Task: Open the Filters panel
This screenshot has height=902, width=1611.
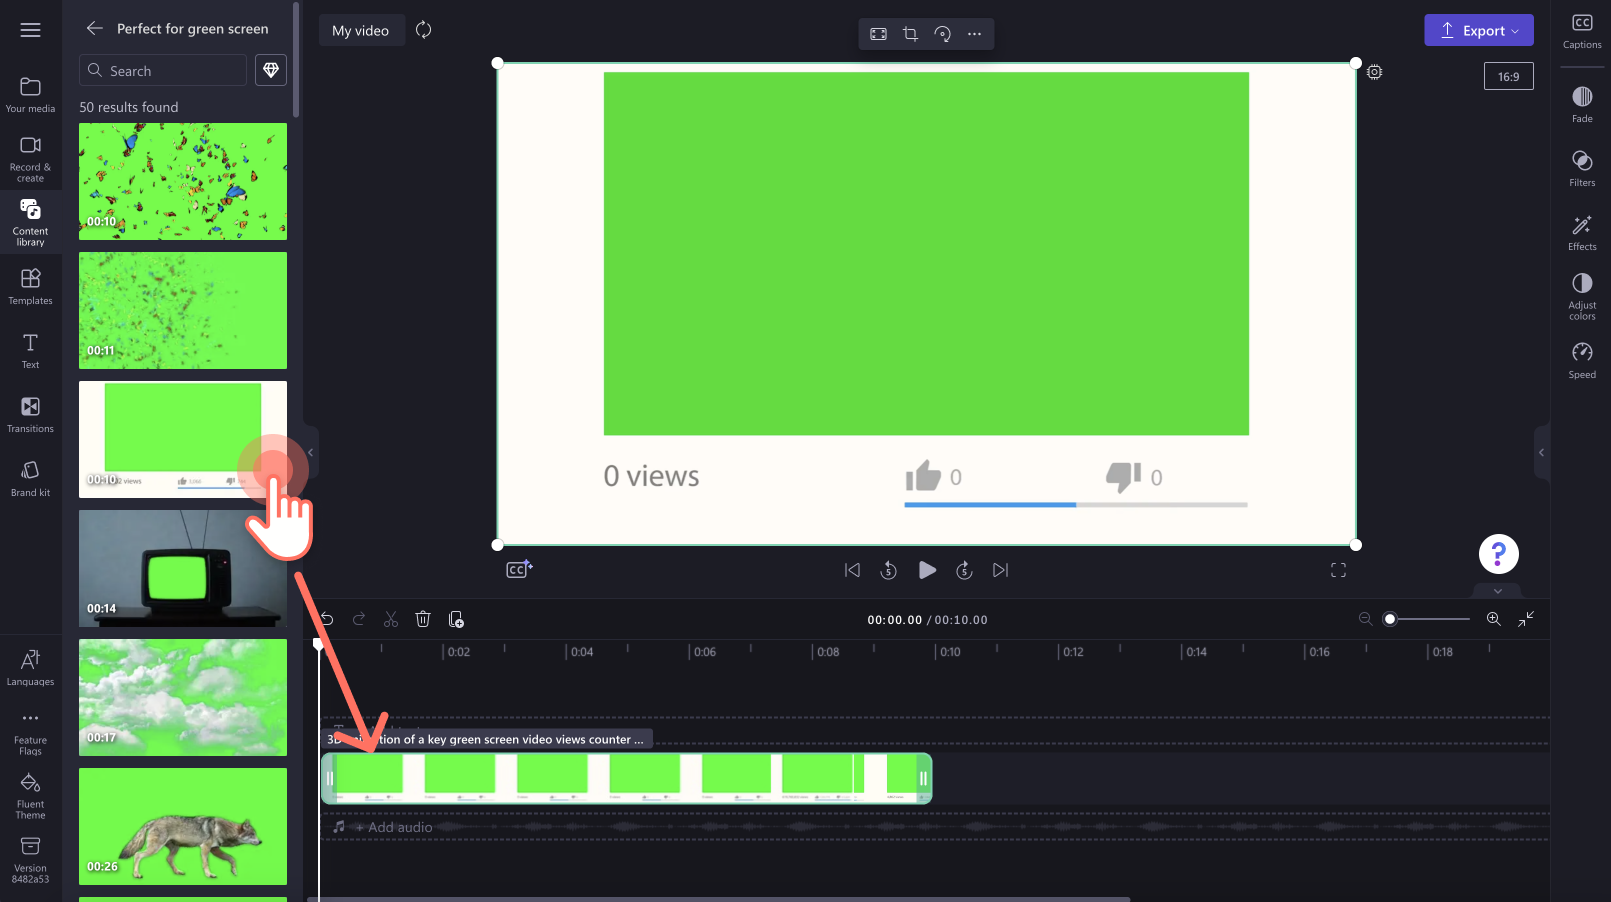Action: coord(1582,168)
